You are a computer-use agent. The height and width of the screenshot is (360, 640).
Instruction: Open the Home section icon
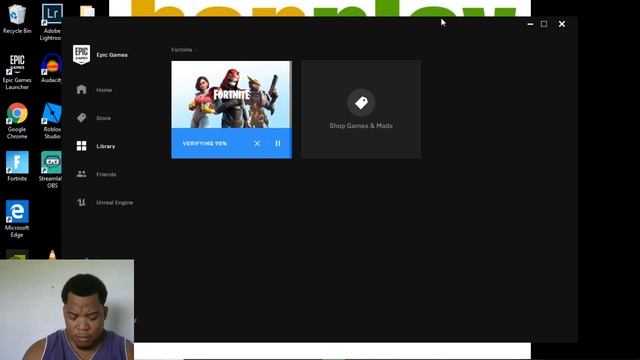(81, 89)
